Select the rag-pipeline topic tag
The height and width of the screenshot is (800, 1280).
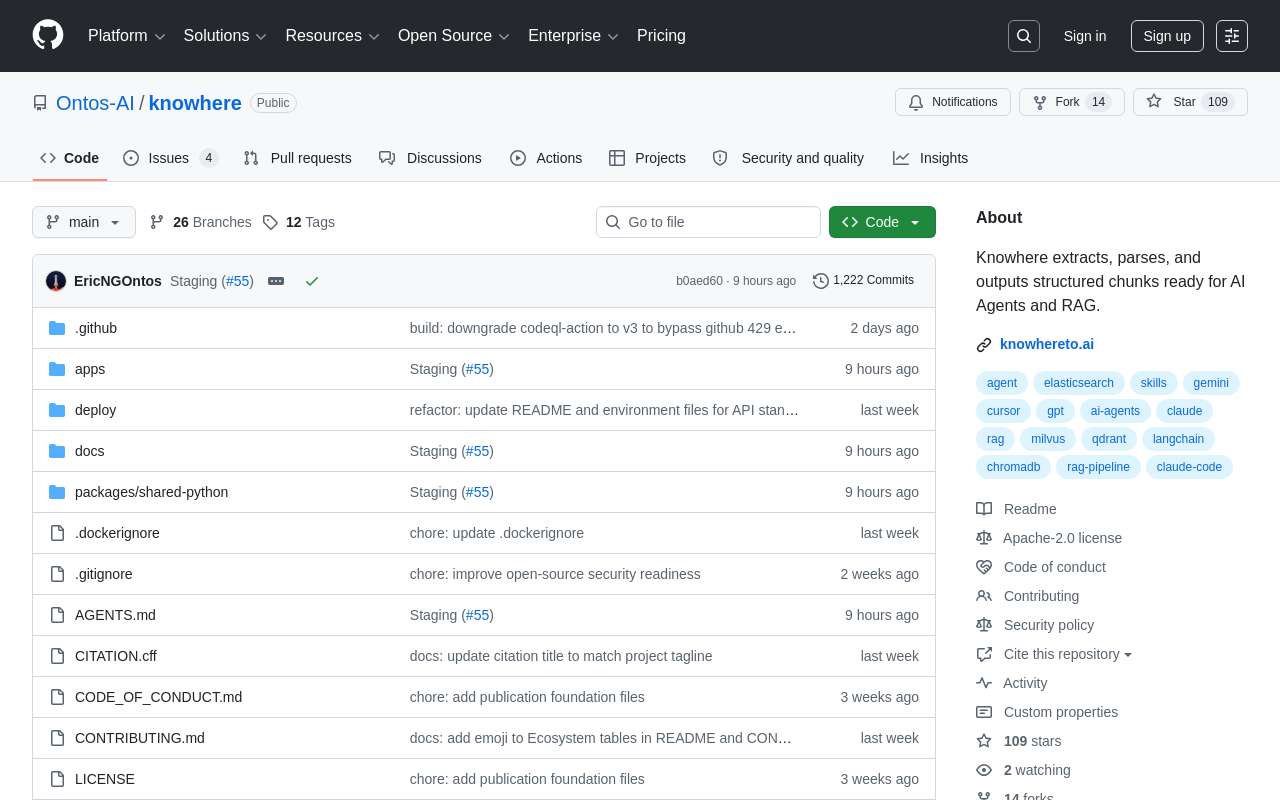pyautogui.click(x=1098, y=467)
